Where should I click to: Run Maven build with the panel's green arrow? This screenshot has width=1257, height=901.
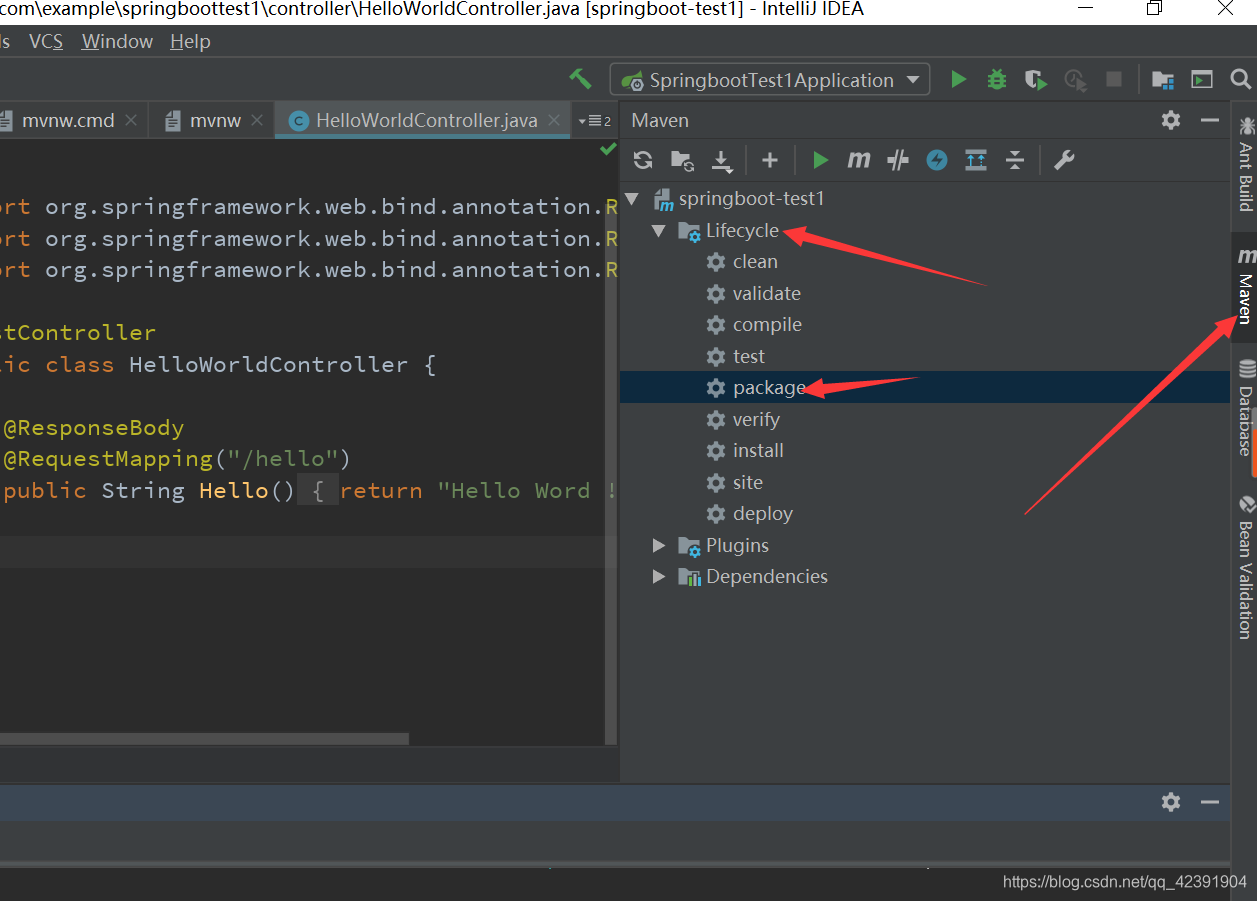point(820,160)
